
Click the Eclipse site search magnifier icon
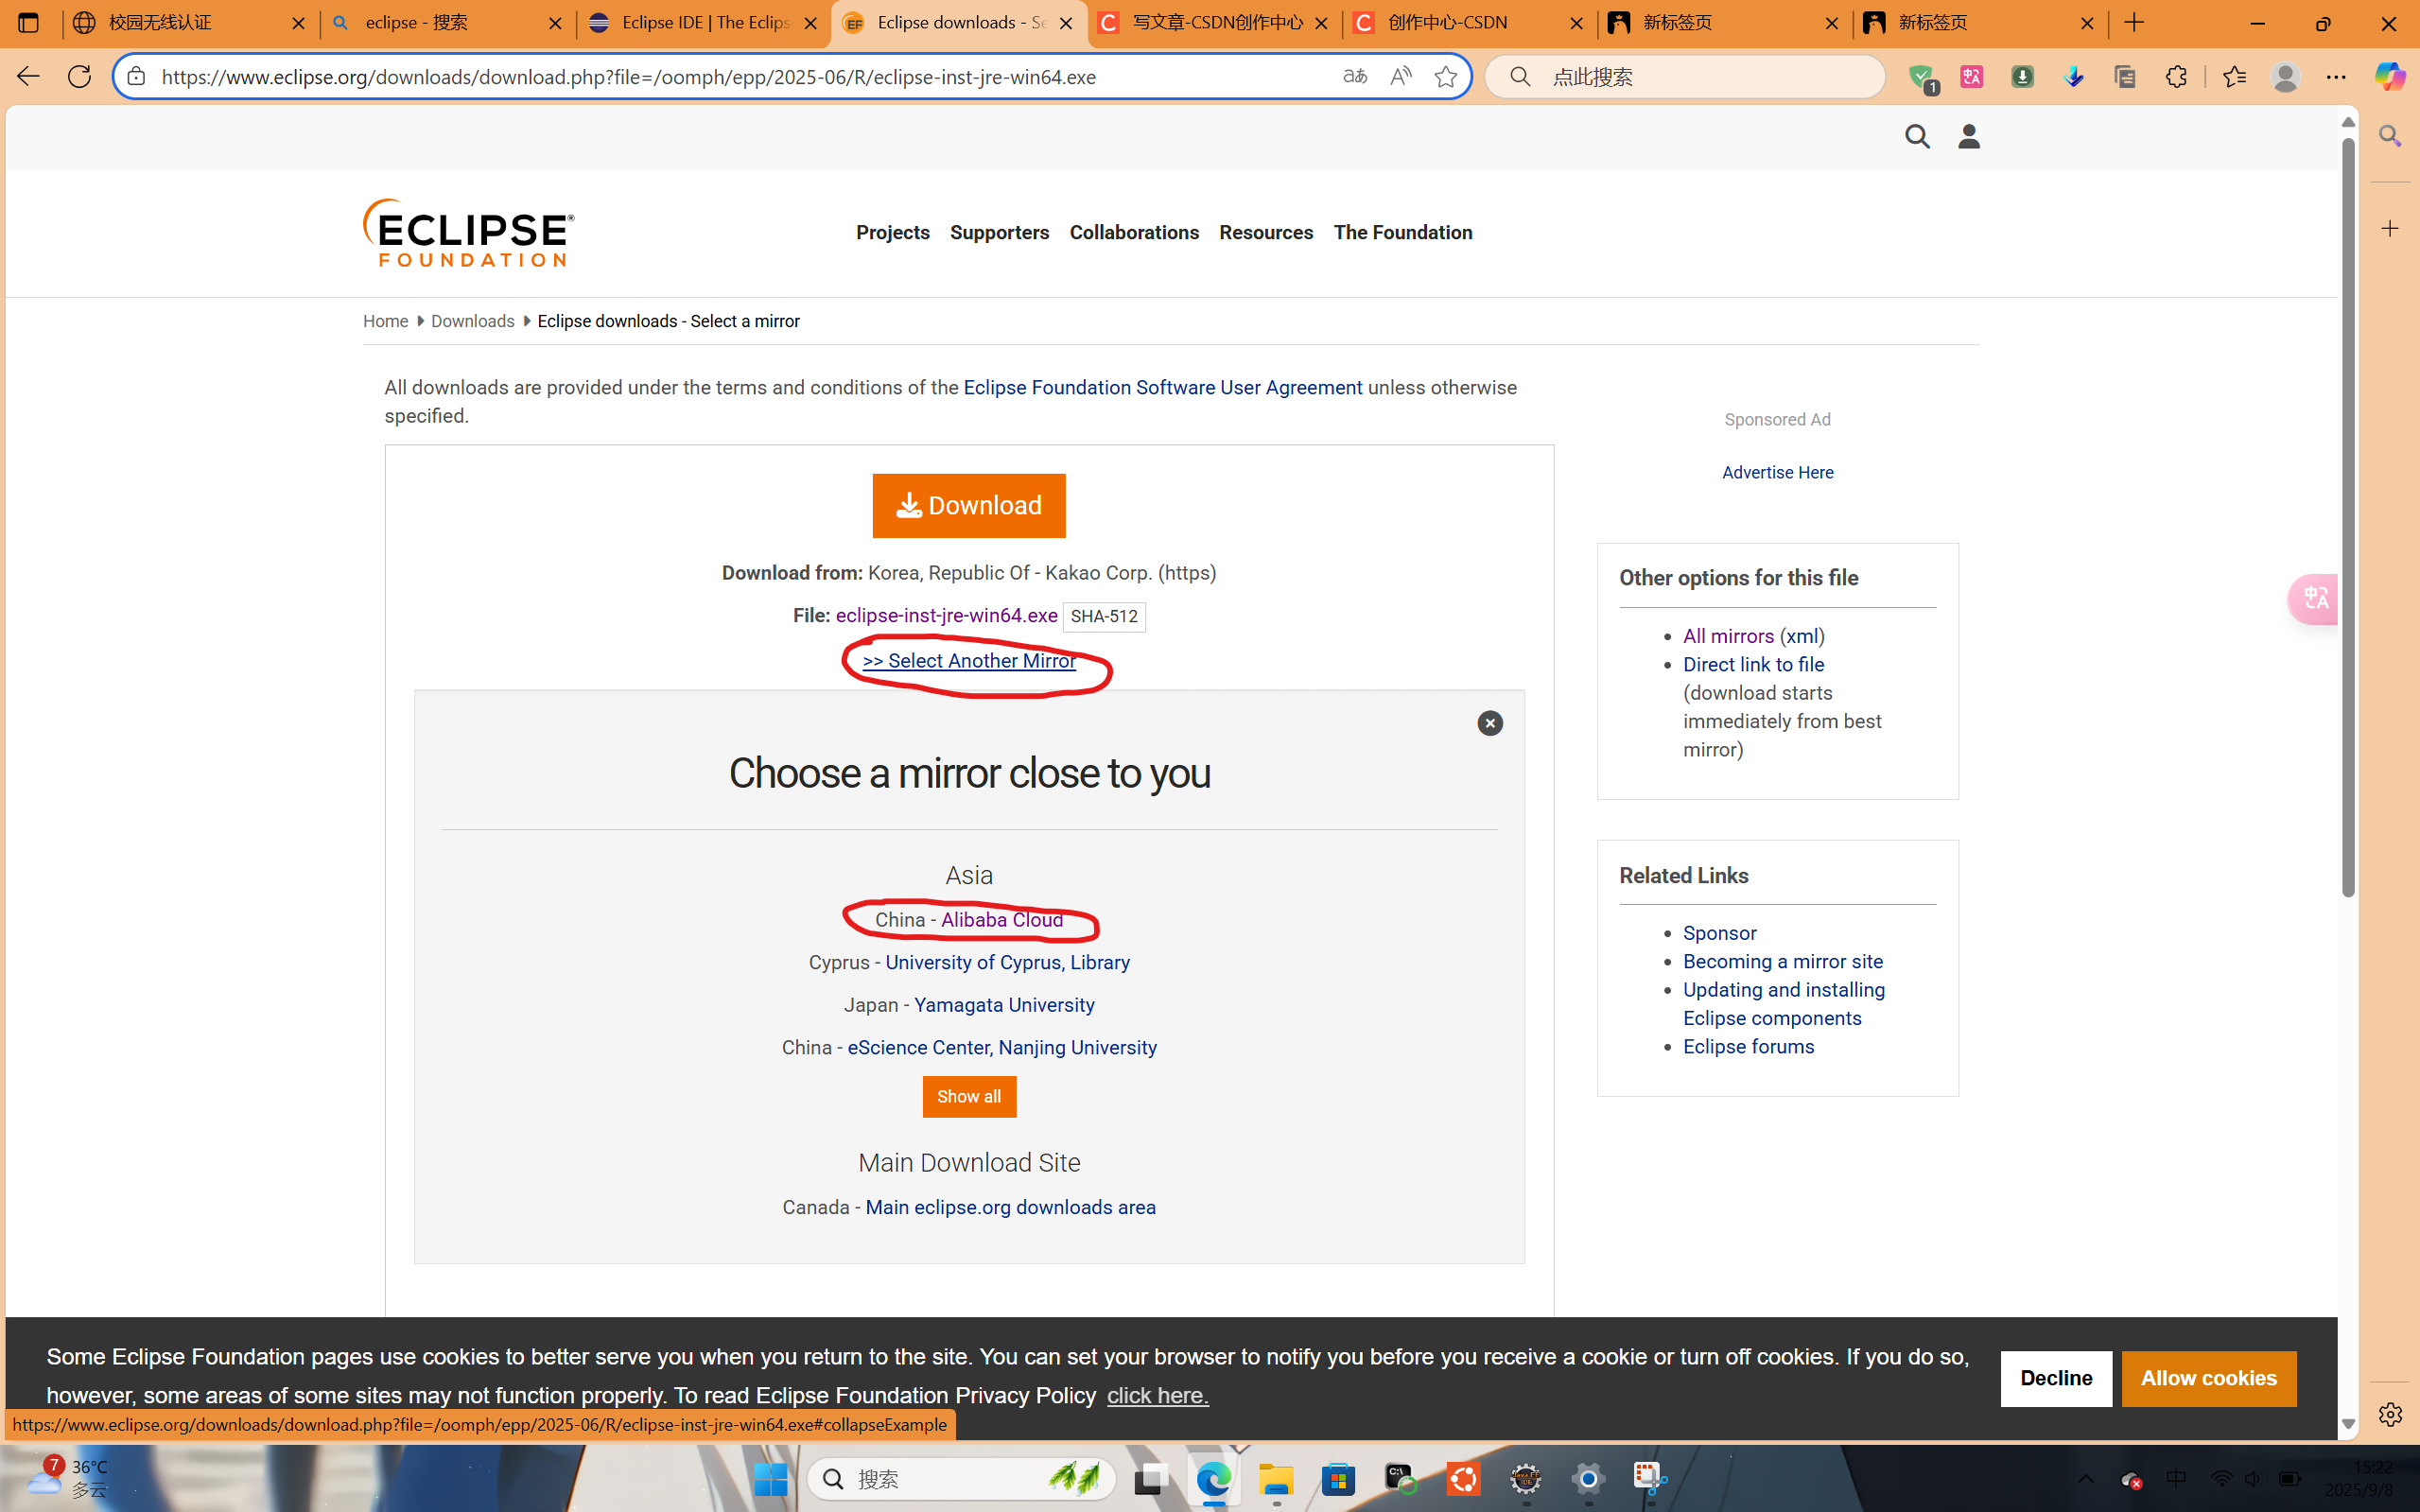click(x=1916, y=137)
